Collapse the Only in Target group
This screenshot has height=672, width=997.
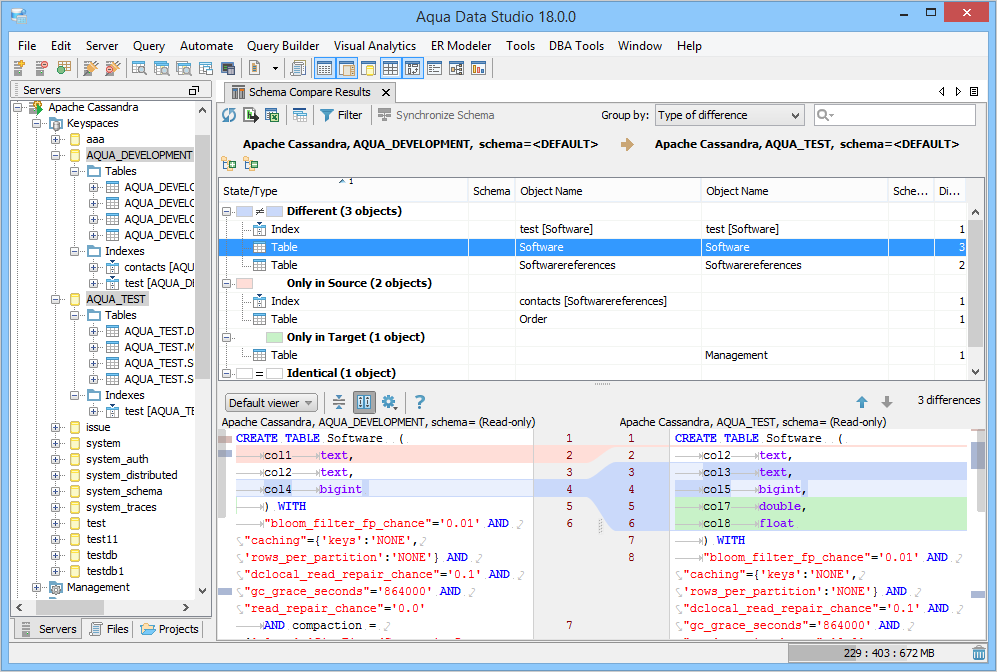[x=226, y=337]
